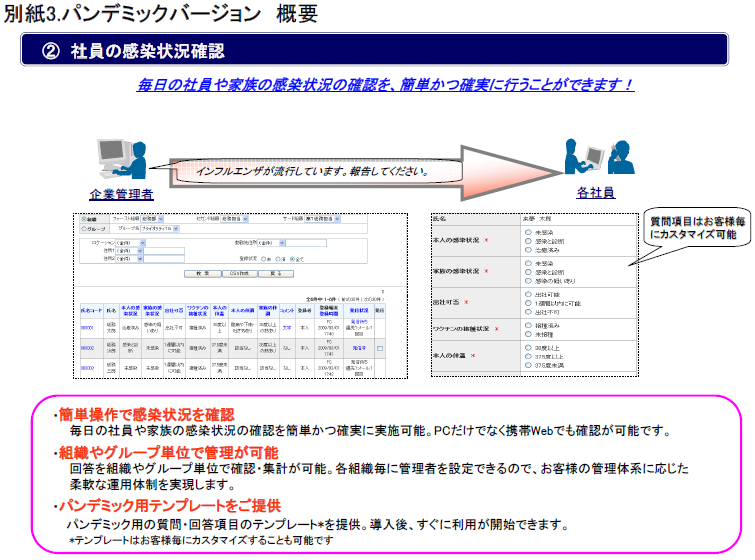This screenshot has height=560, width=755.
Task: Sort by 本人の感染状況 column header
Action: [x=130, y=311]
